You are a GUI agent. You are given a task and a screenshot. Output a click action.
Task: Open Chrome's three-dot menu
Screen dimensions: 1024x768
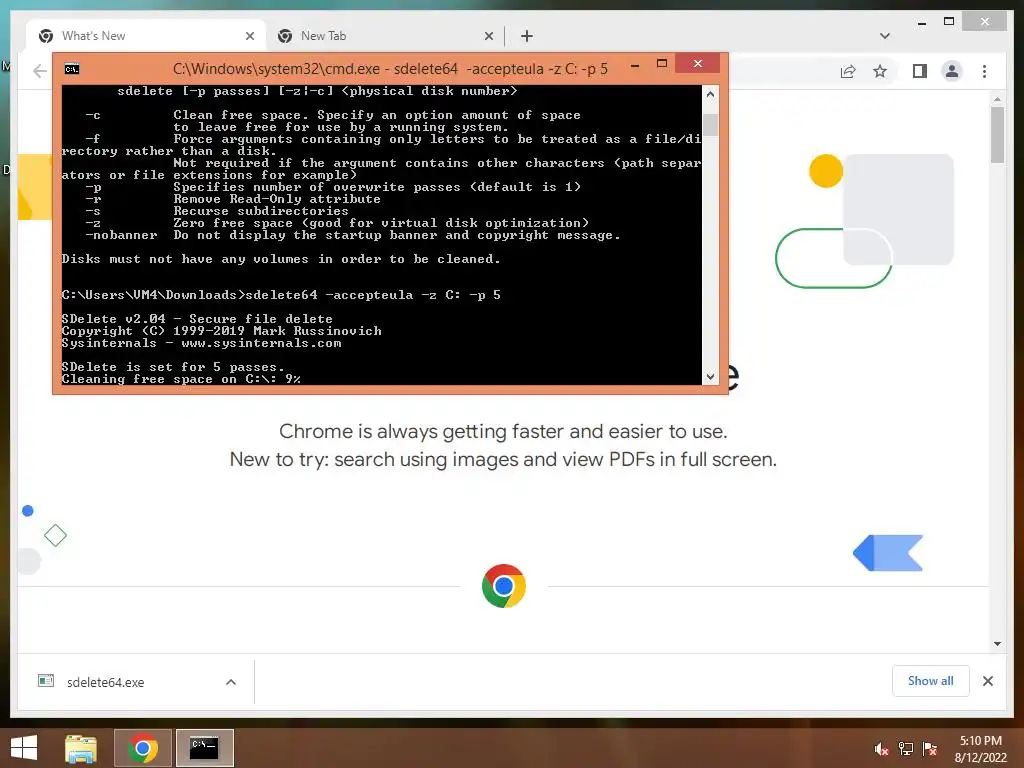pos(984,71)
